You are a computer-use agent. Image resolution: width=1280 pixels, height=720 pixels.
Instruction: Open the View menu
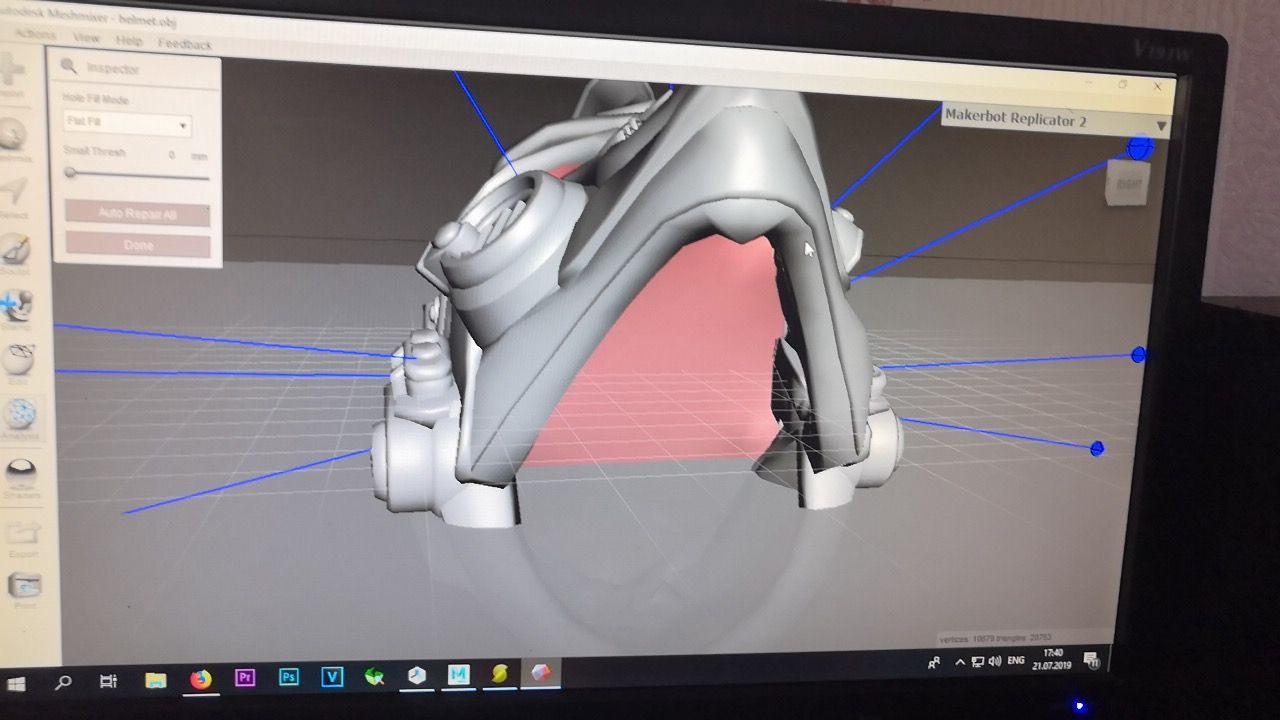coord(86,38)
